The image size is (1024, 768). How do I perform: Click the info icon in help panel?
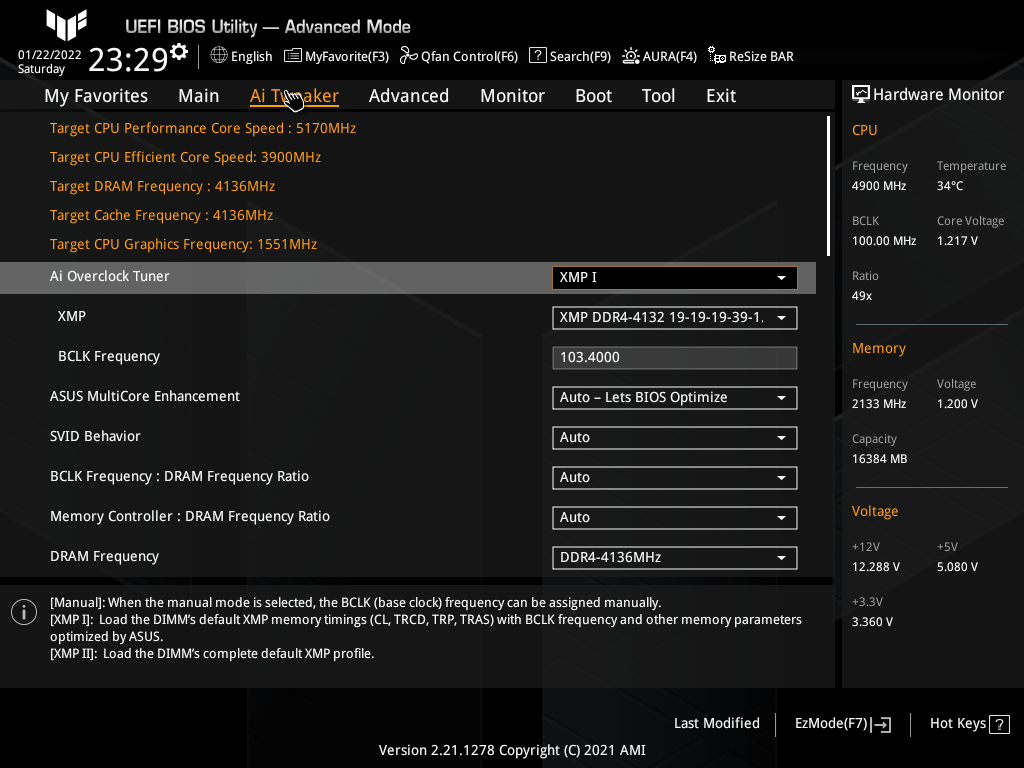(24, 612)
